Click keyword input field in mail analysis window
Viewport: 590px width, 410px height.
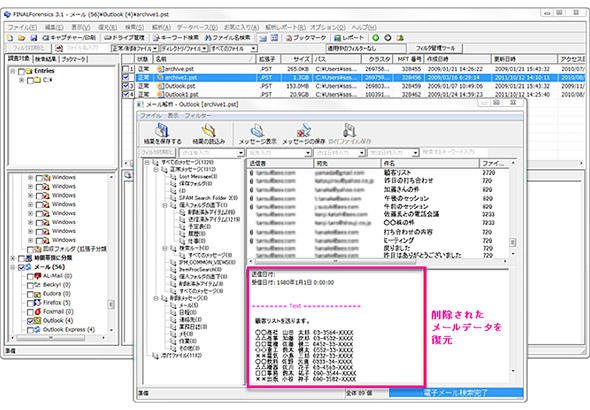454,152
